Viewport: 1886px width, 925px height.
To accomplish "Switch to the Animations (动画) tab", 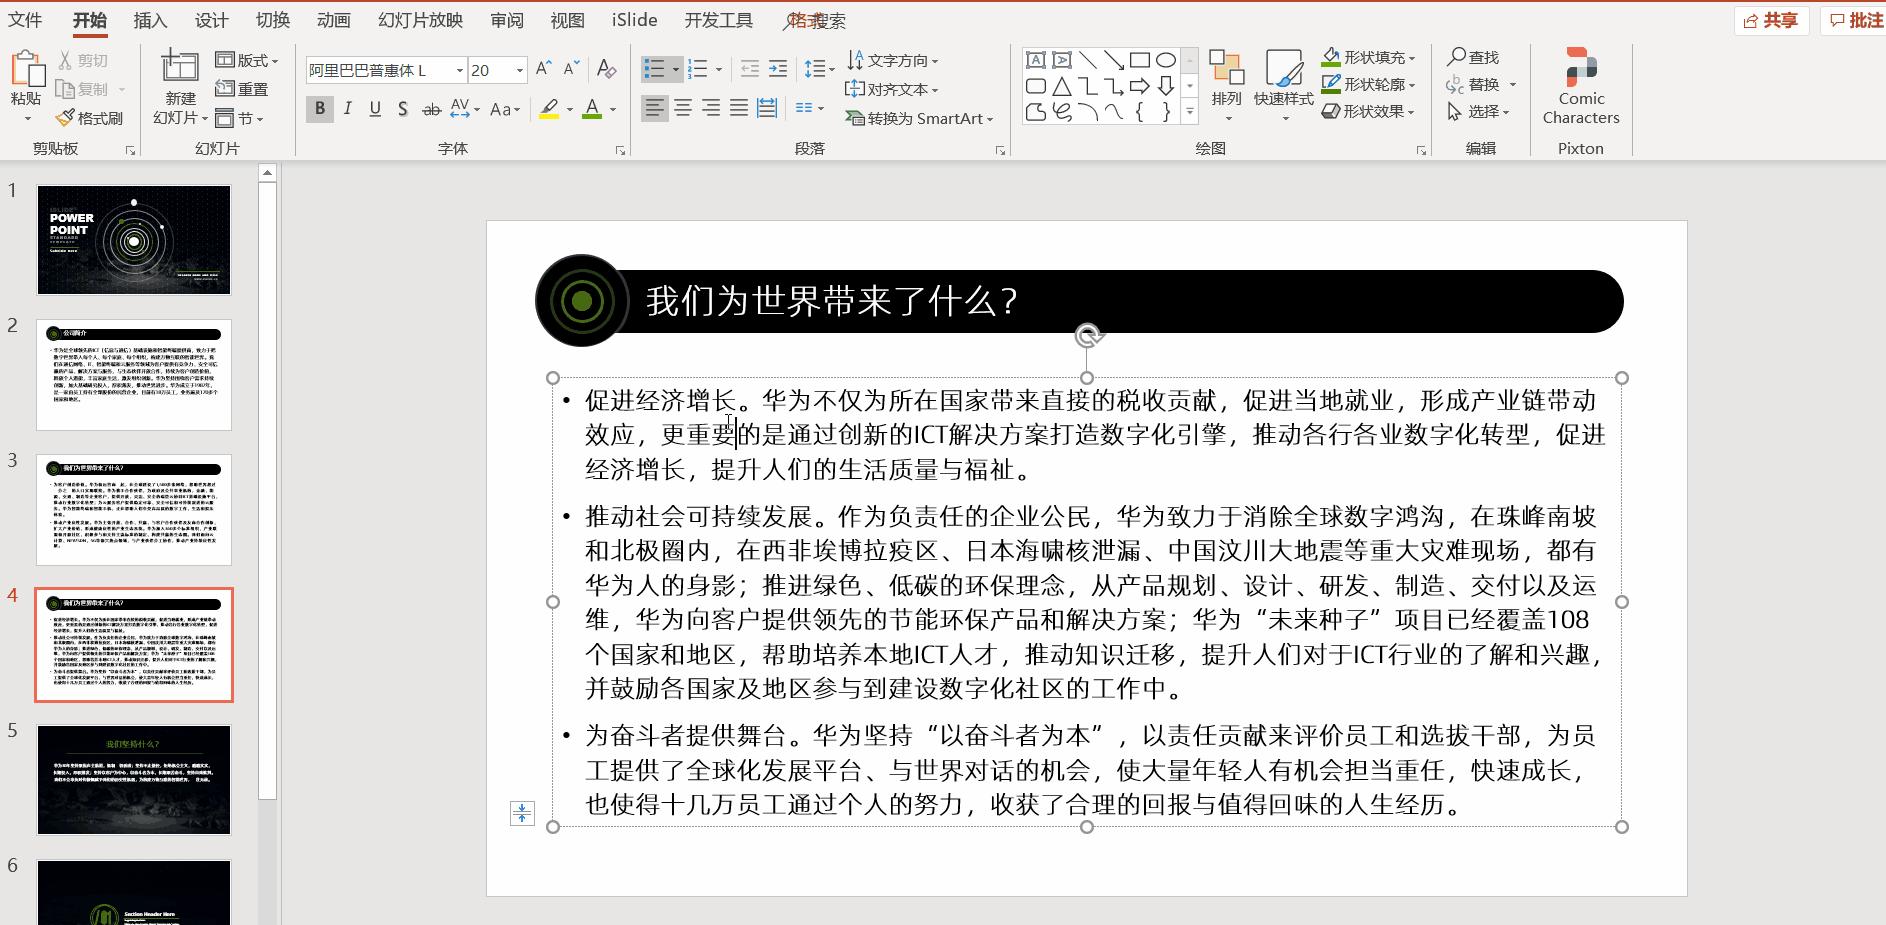I will (x=333, y=20).
